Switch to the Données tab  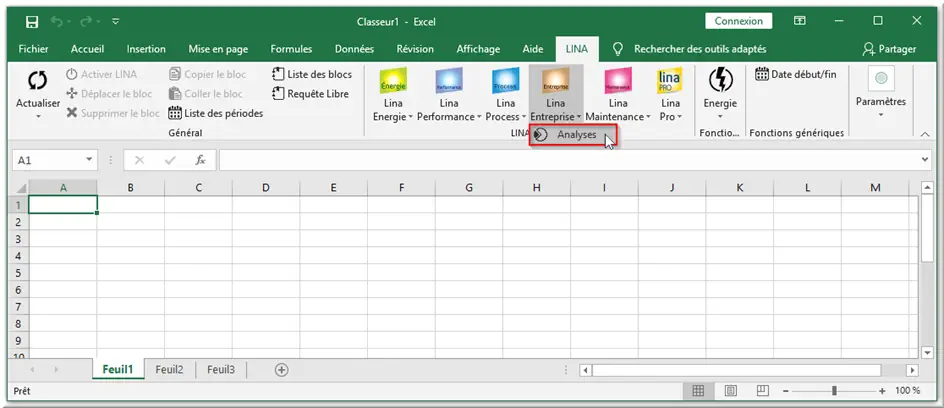click(355, 49)
